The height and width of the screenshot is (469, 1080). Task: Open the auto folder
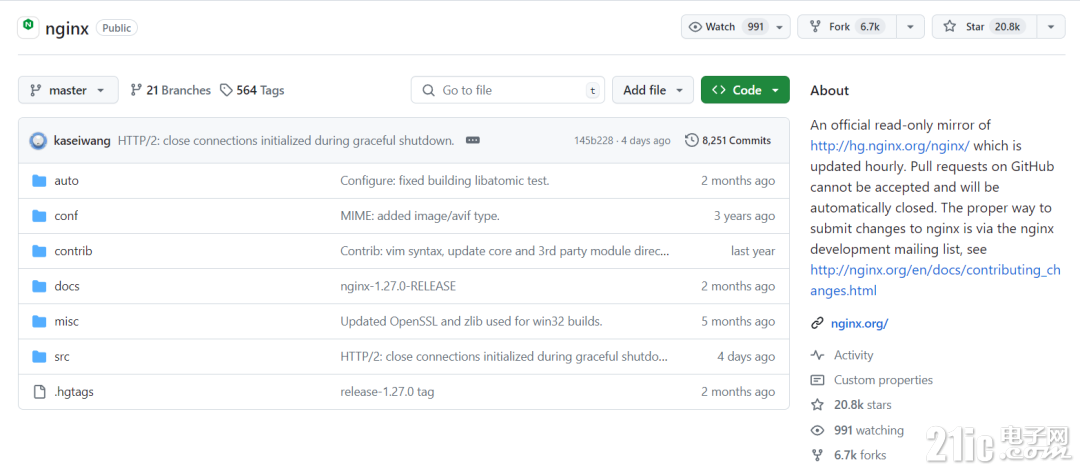(66, 181)
